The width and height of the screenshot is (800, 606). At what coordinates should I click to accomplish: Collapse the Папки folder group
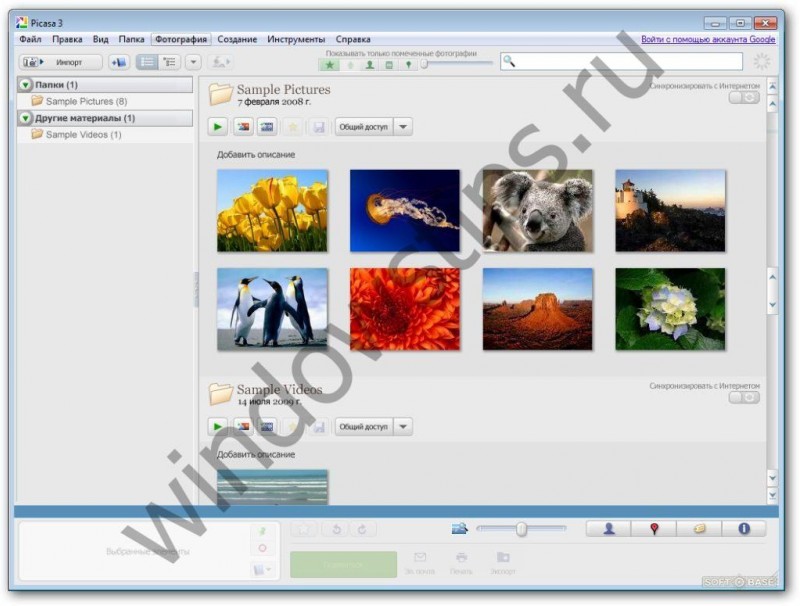pyautogui.click(x=26, y=85)
